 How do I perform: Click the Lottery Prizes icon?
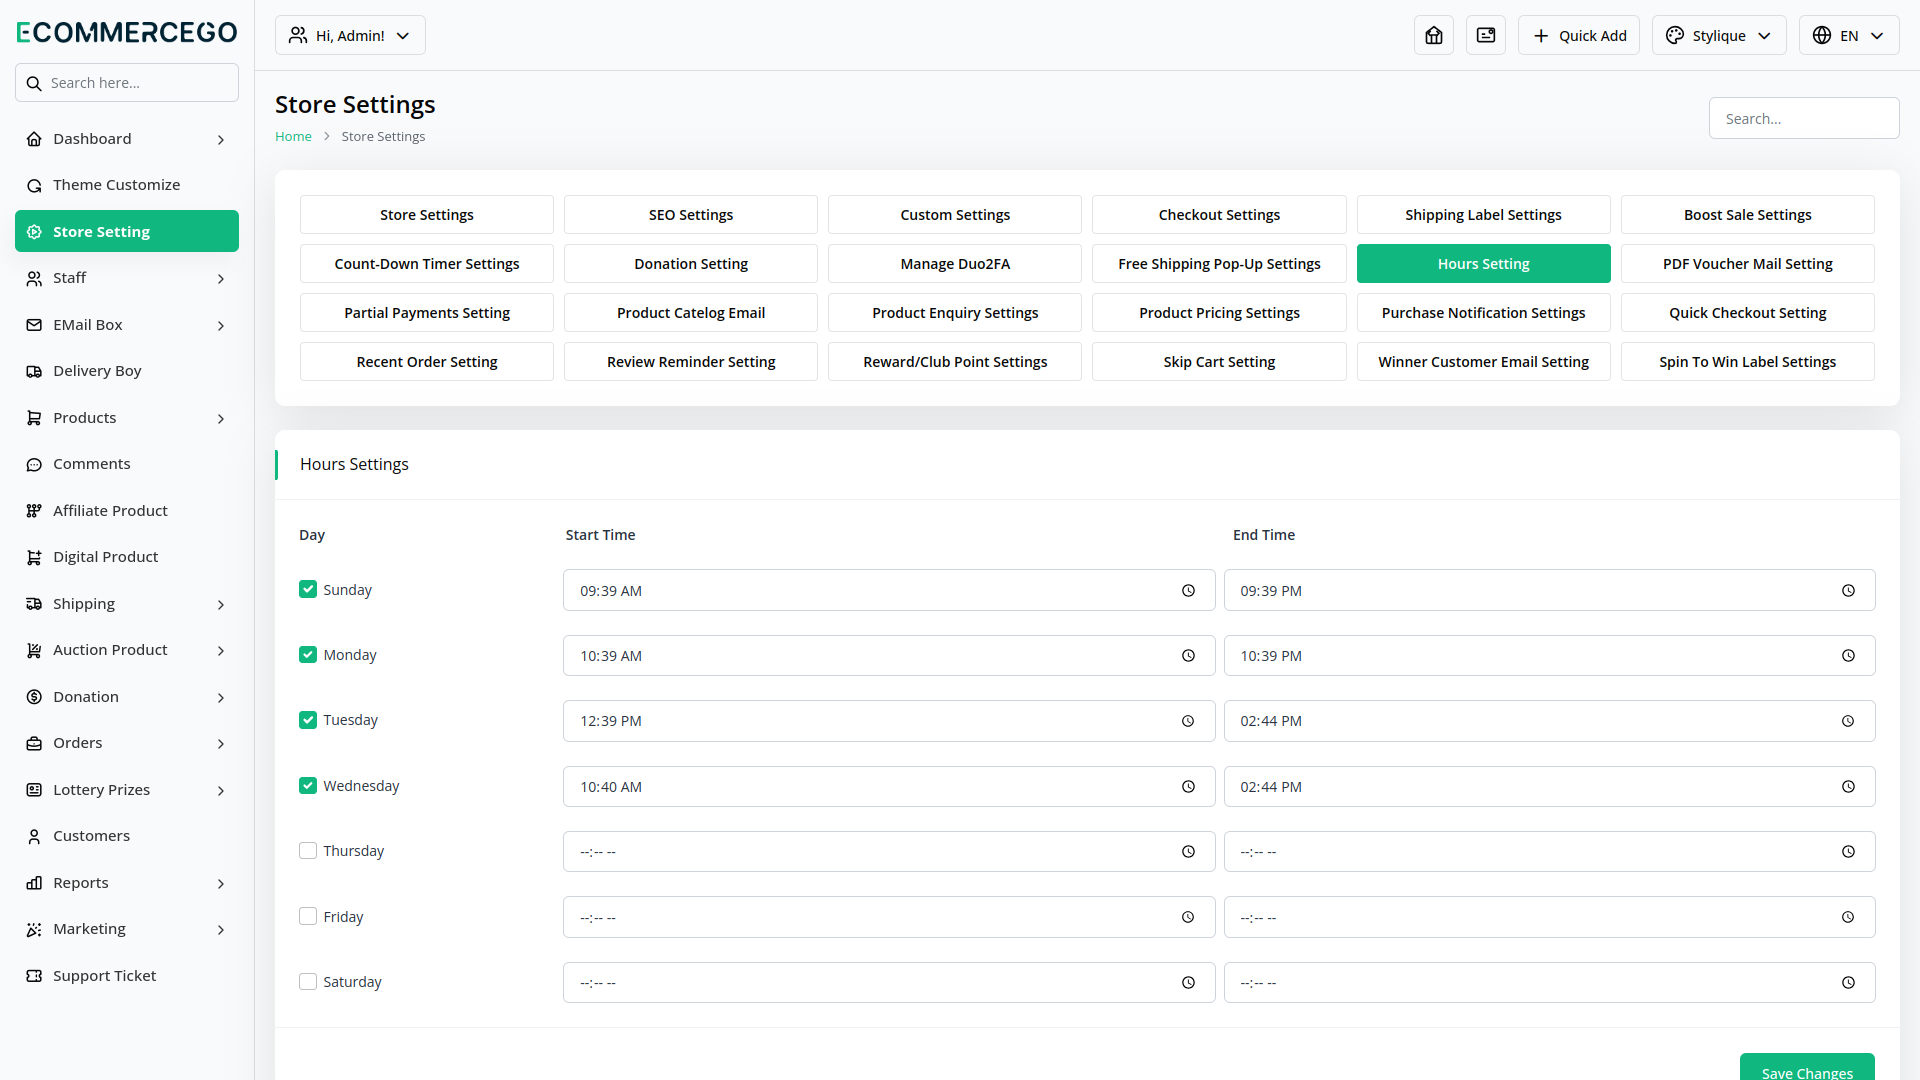pos(34,790)
